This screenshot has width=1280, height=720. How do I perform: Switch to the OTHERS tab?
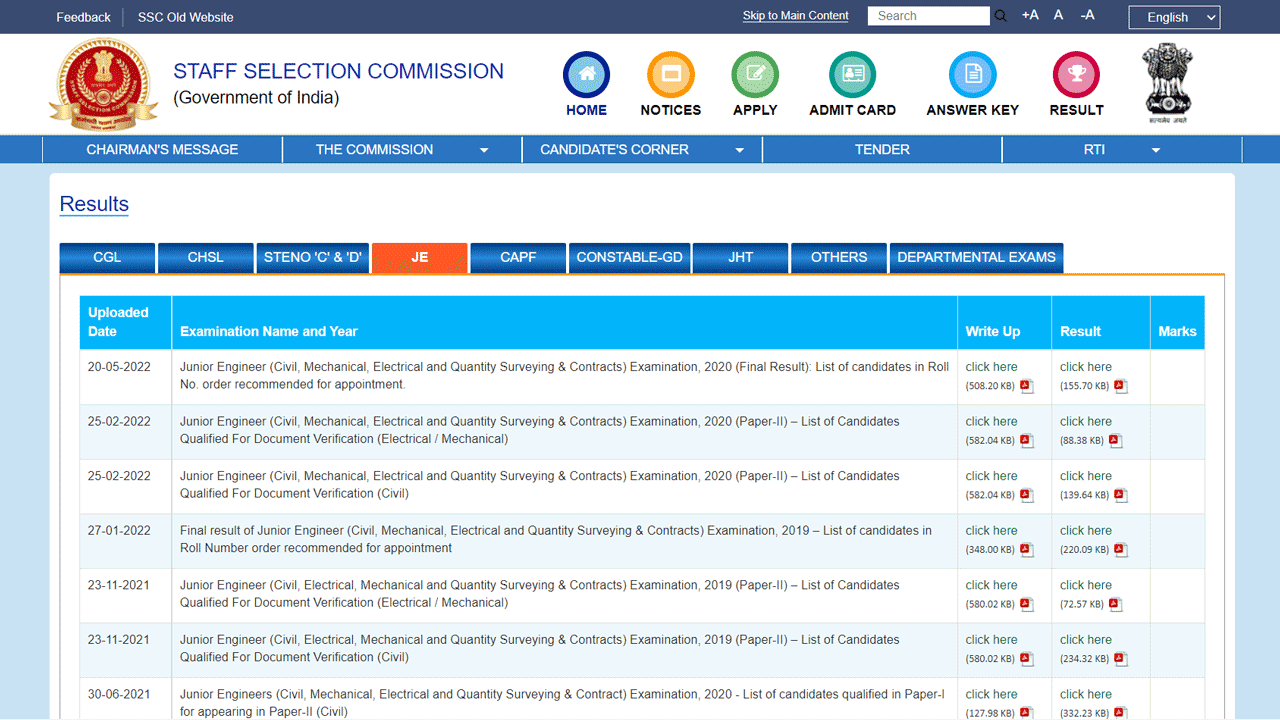click(838, 258)
